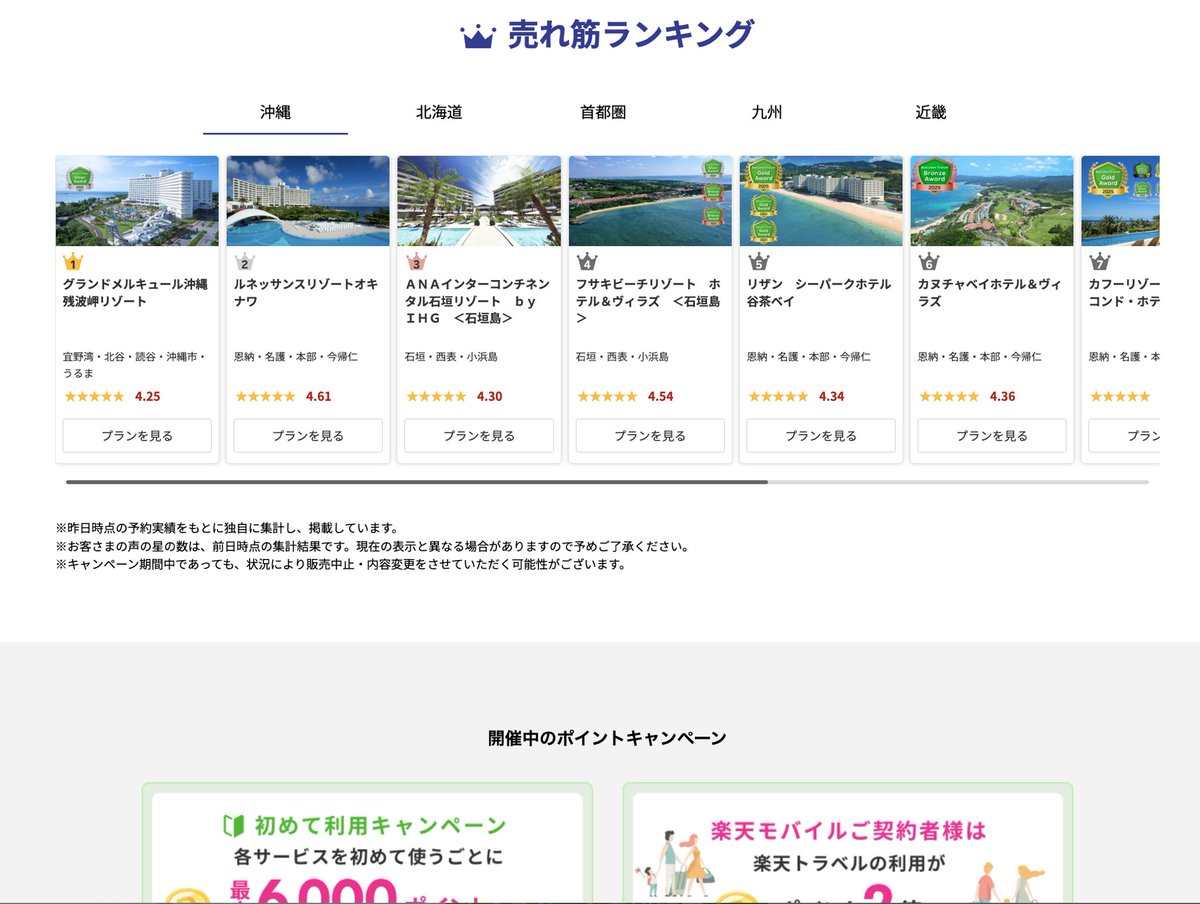The height and width of the screenshot is (904, 1200).
Task: Click rank 7 crown badge
Action: click(x=1100, y=262)
